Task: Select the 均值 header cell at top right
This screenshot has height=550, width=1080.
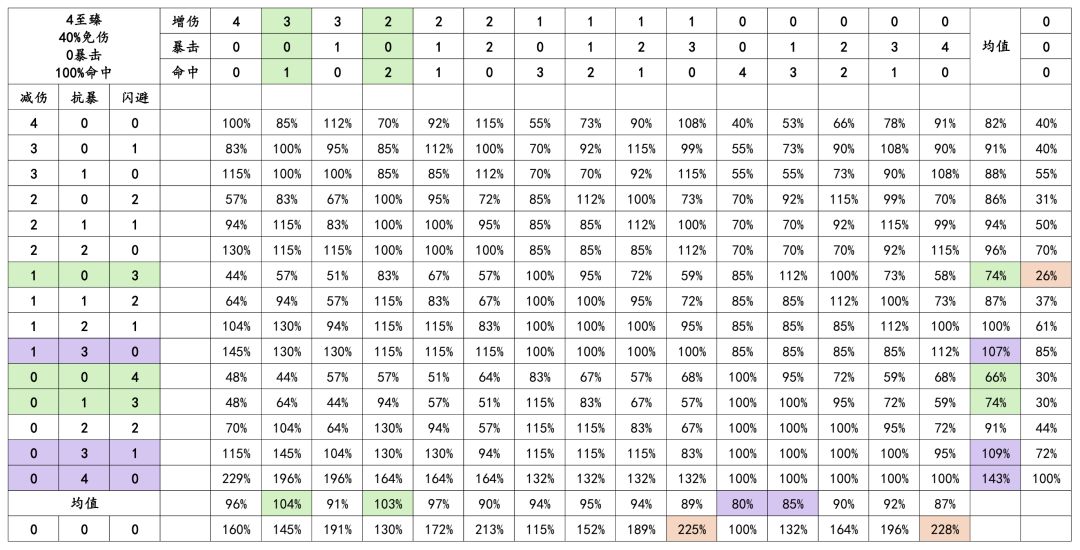Action: 994,46
